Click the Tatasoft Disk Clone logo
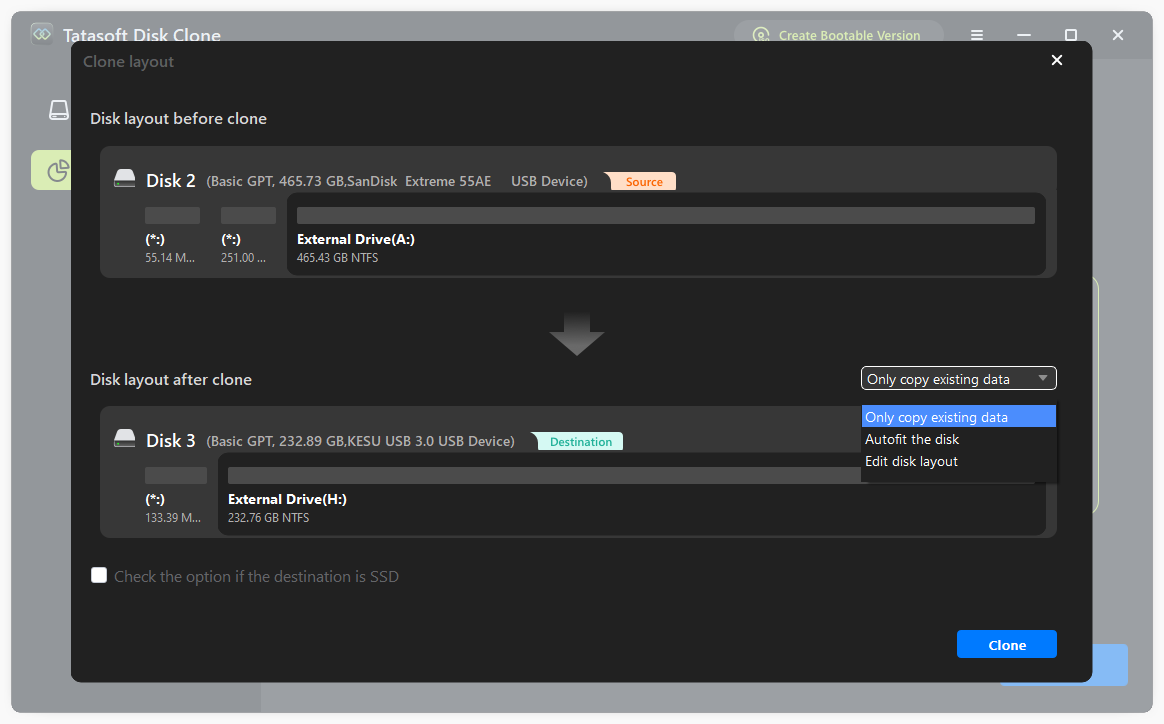 click(41, 33)
